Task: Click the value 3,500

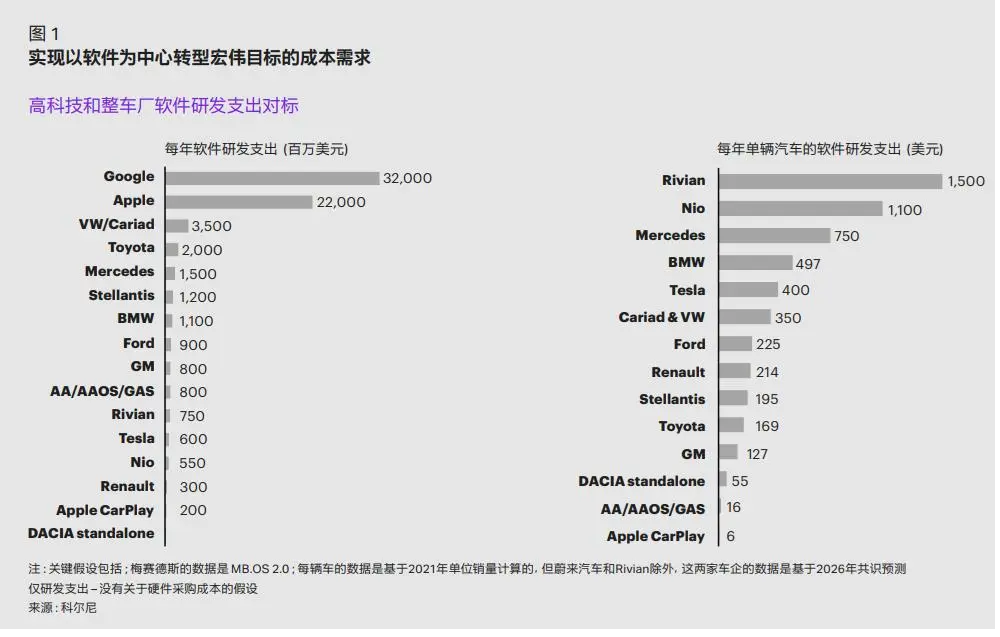Action: [x=212, y=226]
